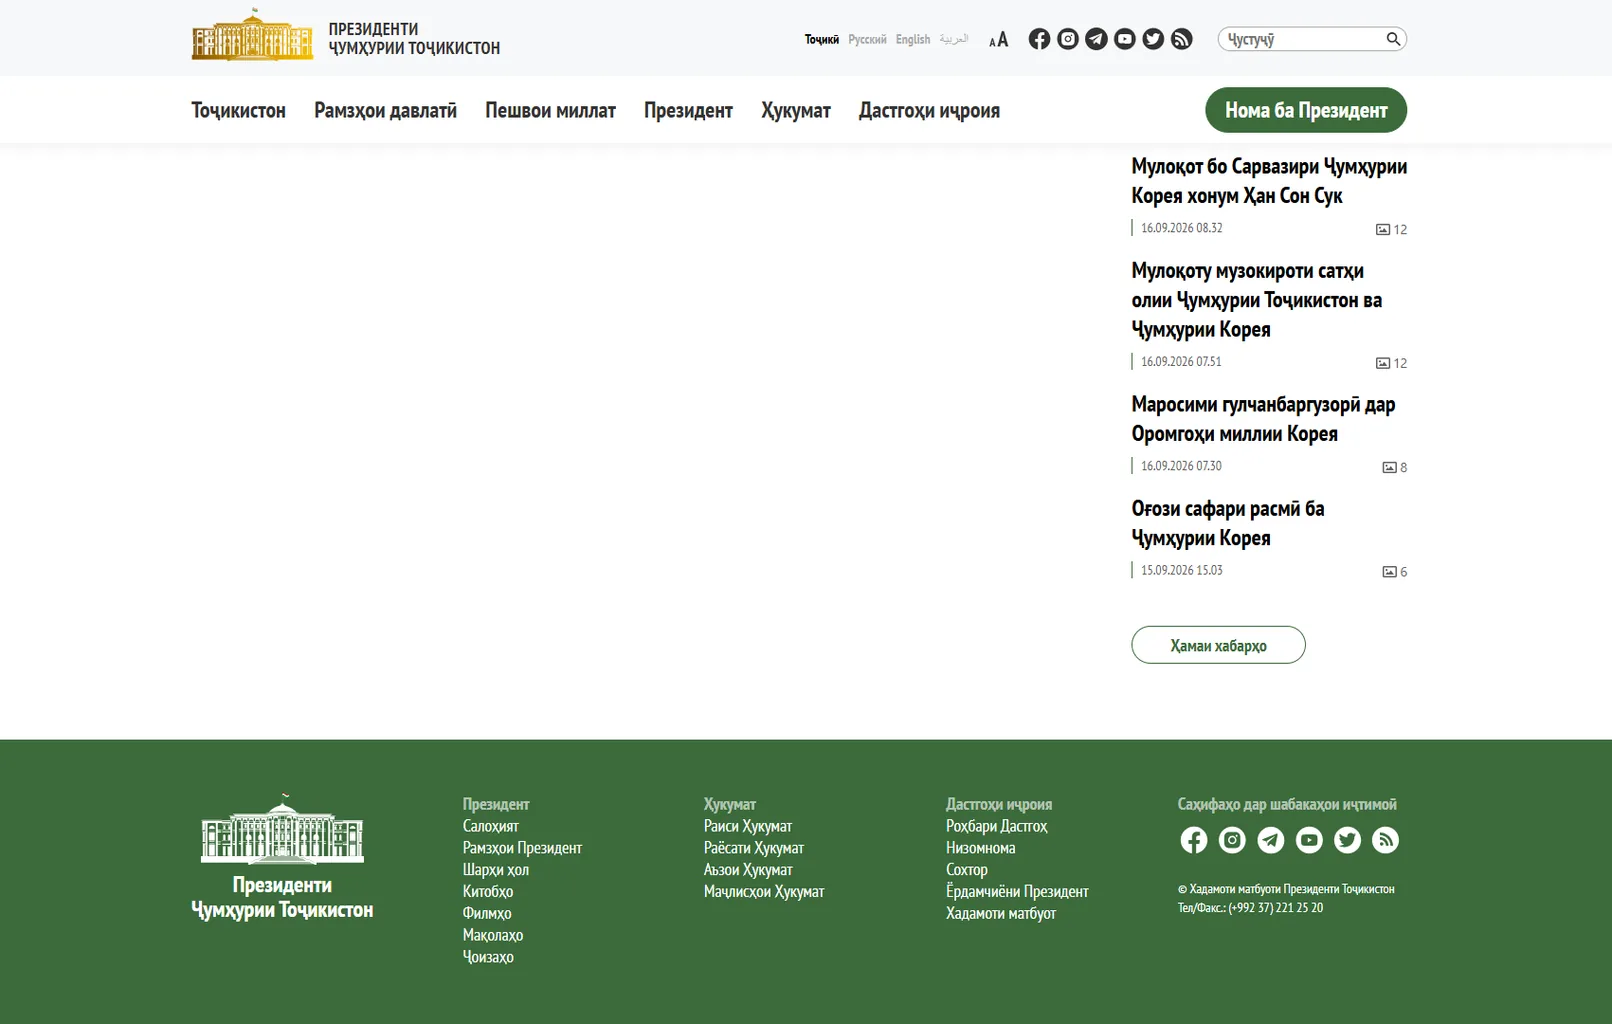
Task: Click the golden palace logo in header
Action: (x=252, y=35)
